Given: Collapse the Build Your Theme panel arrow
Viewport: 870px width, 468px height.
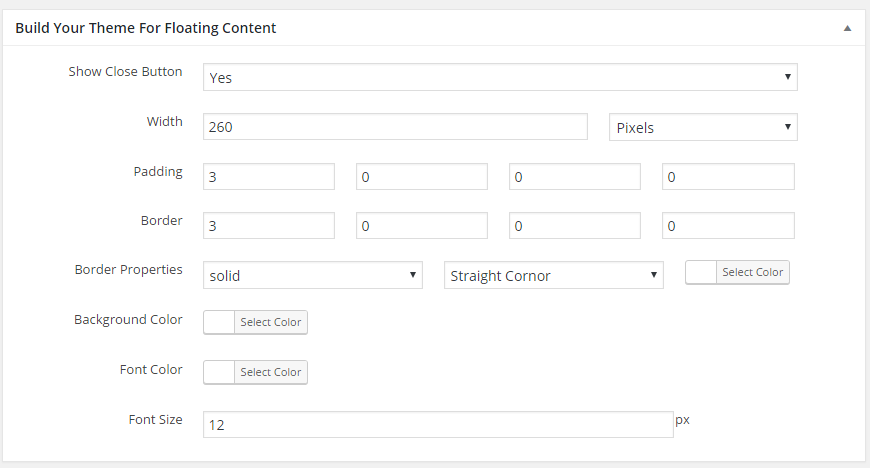Looking at the screenshot, I should click(x=847, y=28).
